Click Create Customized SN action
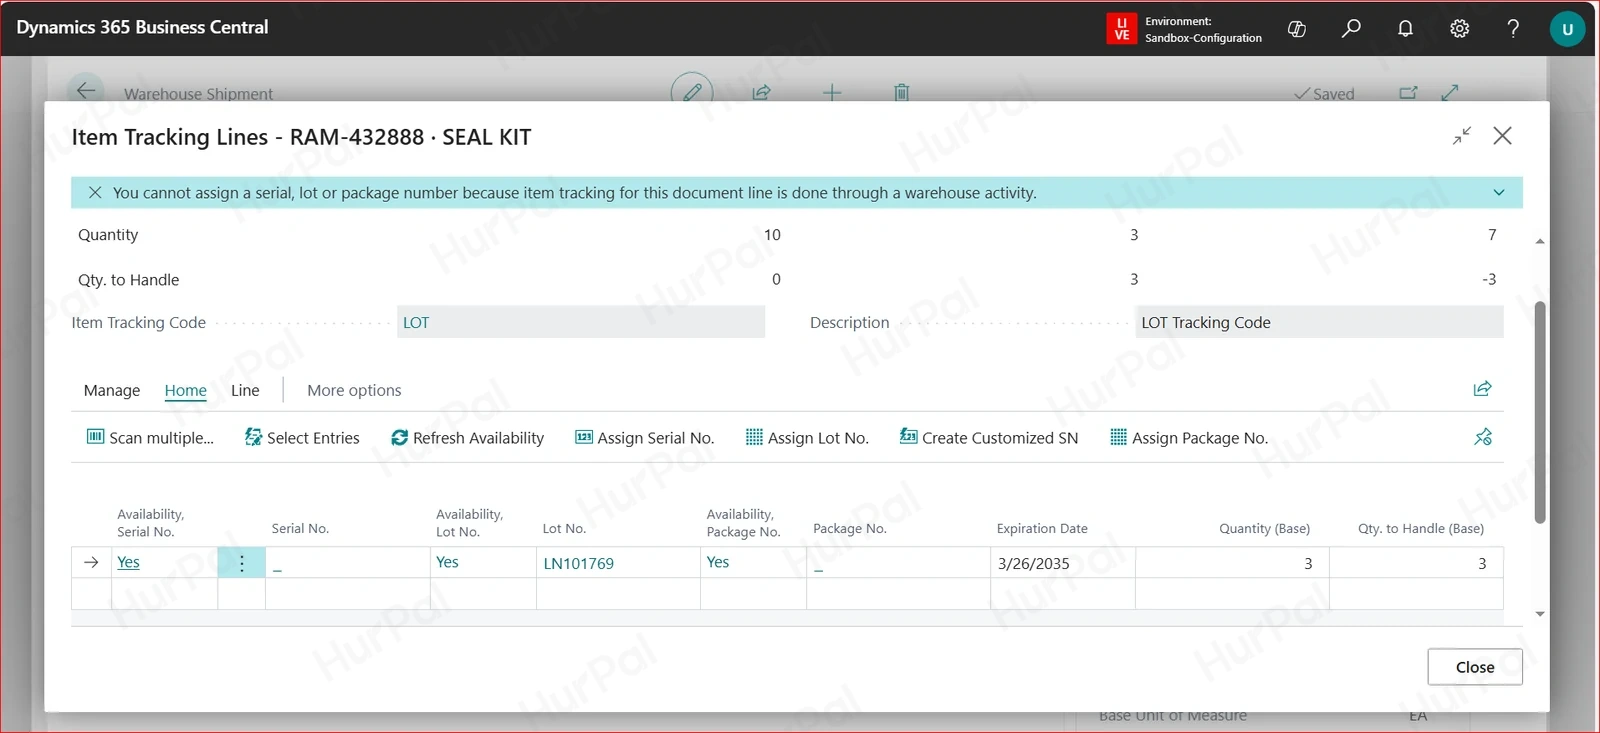 point(989,437)
